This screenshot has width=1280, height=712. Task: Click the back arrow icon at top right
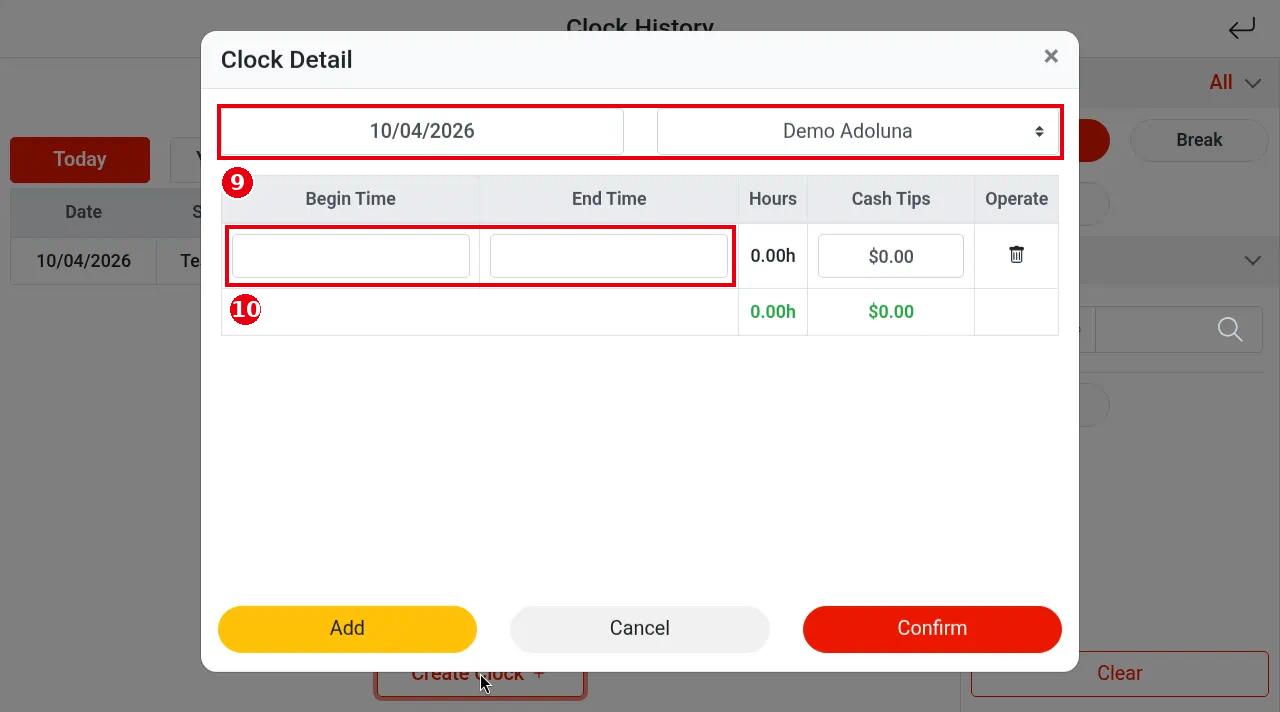[1241, 29]
